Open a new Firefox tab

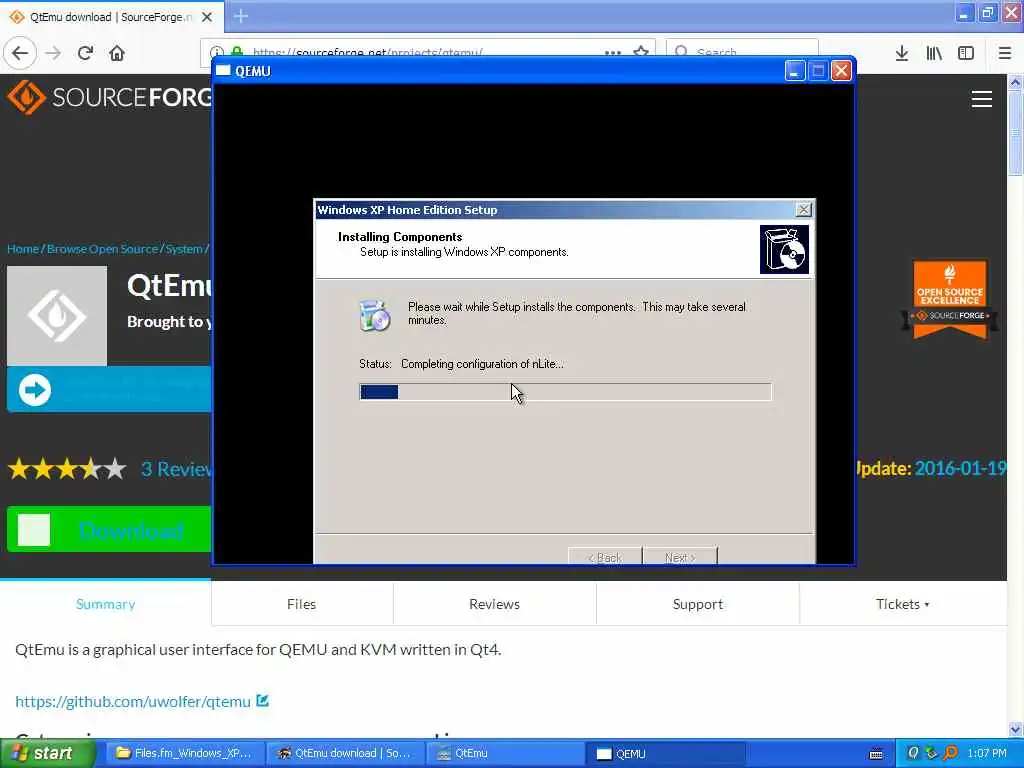[x=241, y=16]
